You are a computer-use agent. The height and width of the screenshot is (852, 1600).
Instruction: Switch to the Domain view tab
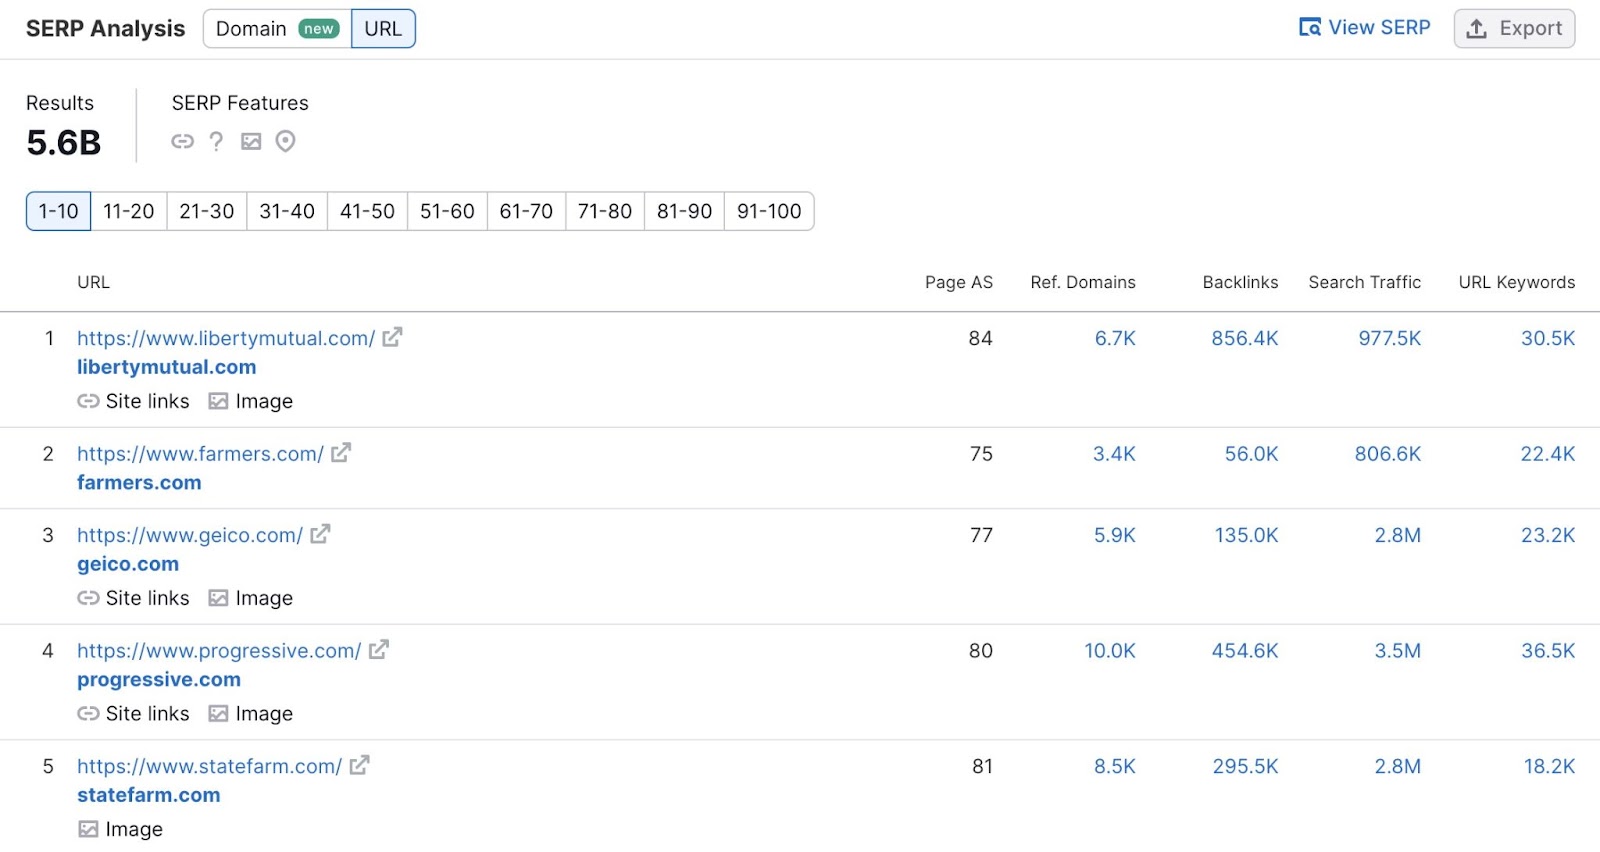277,28
